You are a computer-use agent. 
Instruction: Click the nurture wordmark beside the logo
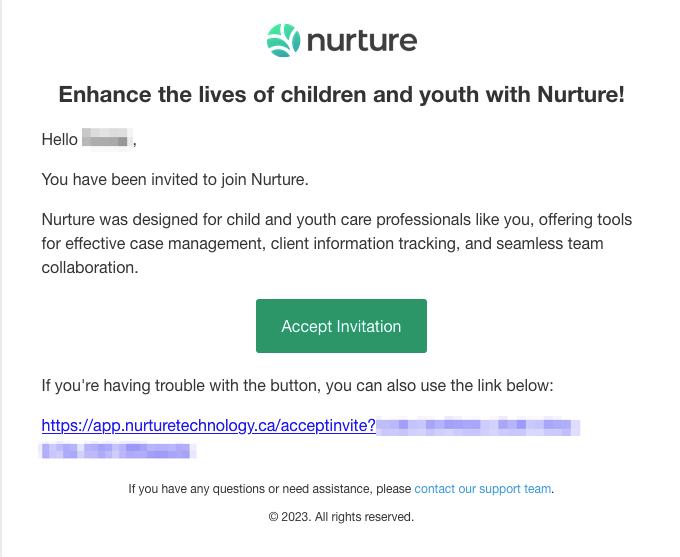pos(361,42)
